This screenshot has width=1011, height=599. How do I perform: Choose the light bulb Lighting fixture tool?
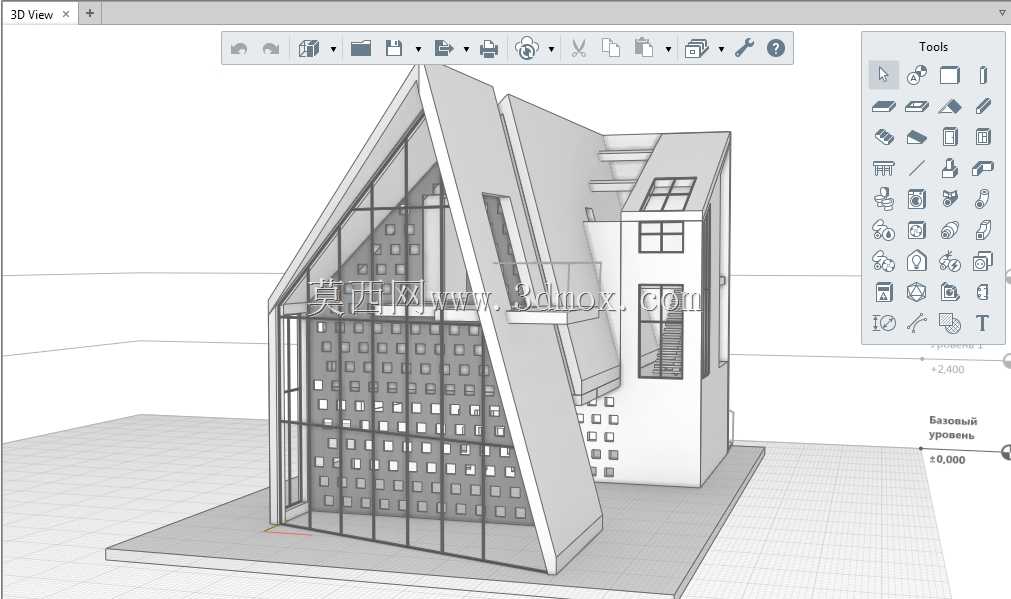coord(916,261)
